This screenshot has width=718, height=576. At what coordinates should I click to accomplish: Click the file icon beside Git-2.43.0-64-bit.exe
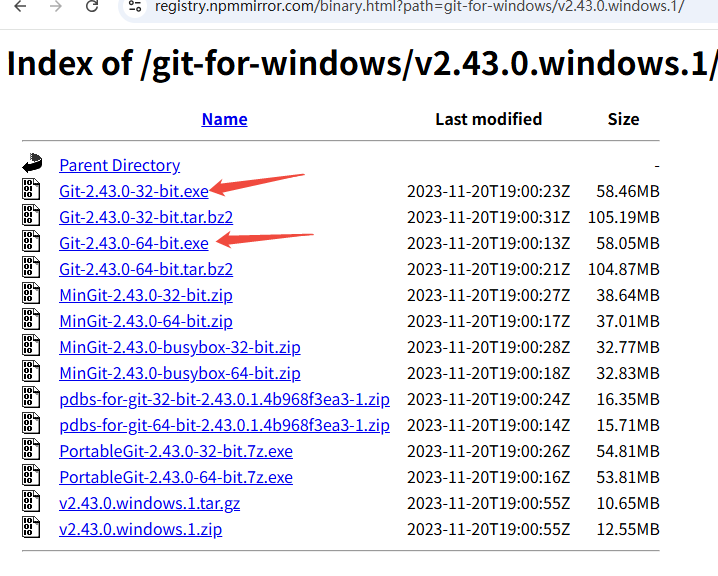tap(31, 242)
